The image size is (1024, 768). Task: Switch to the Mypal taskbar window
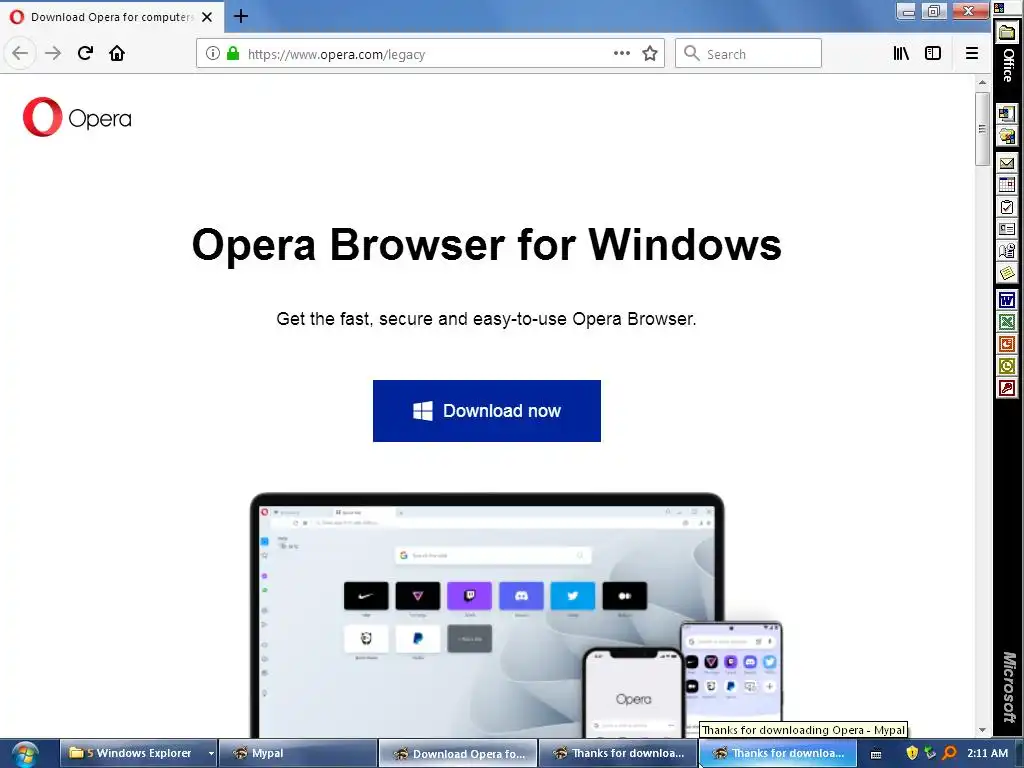297,753
